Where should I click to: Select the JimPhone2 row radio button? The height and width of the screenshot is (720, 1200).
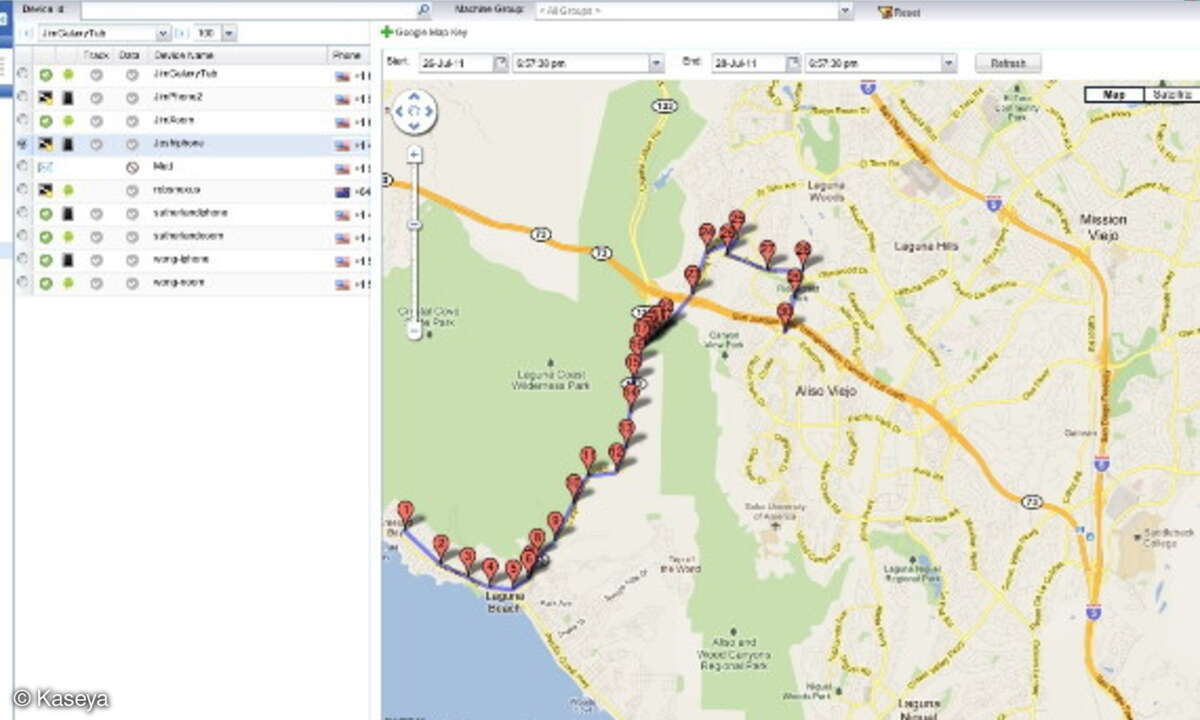[23, 98]
